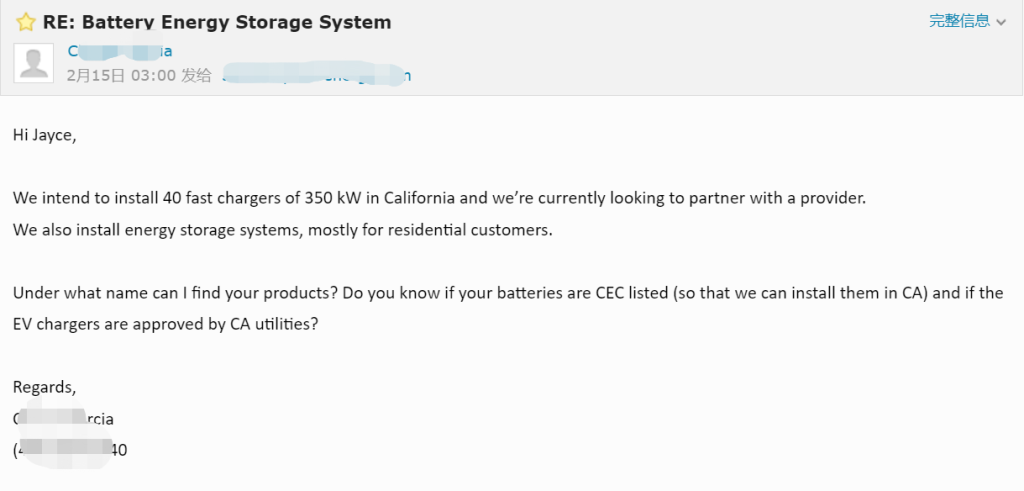The width and height of the screenshot is (1024, 491).
Task: Expand header using arrow beside 完整信息
Action: click(x=1001, y=22)
